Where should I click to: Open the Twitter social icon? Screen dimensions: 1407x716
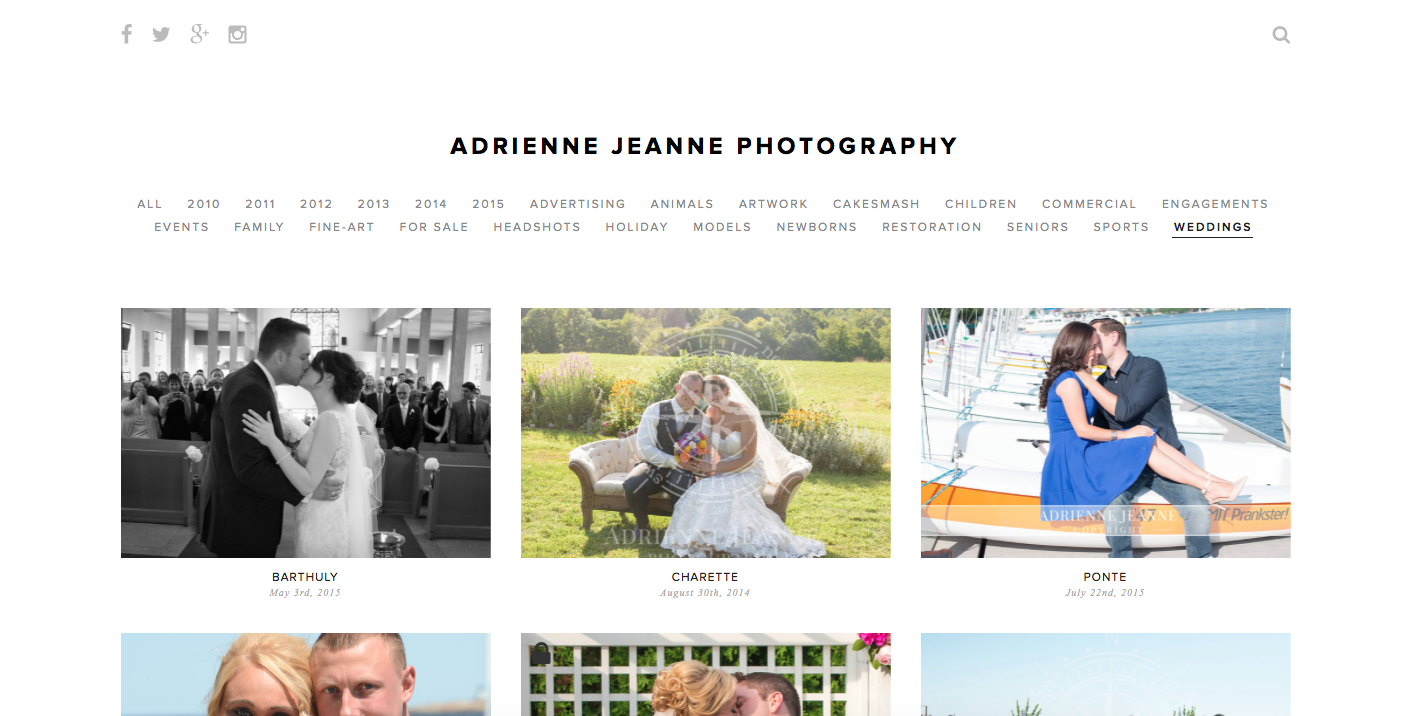tap(161, 35)
